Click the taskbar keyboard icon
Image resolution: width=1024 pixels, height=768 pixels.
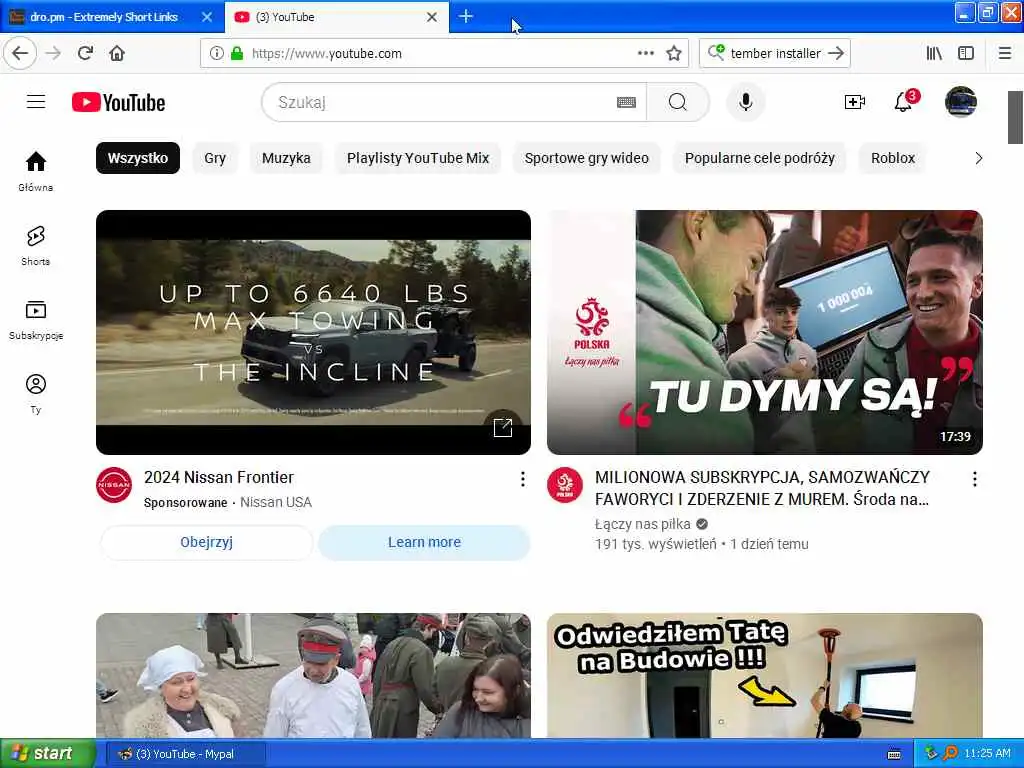[x=895, y=754]
